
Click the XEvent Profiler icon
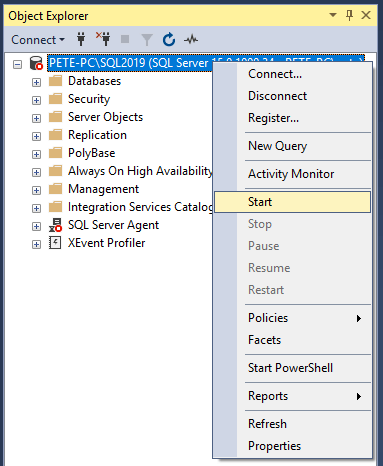[x=55, y=243]
